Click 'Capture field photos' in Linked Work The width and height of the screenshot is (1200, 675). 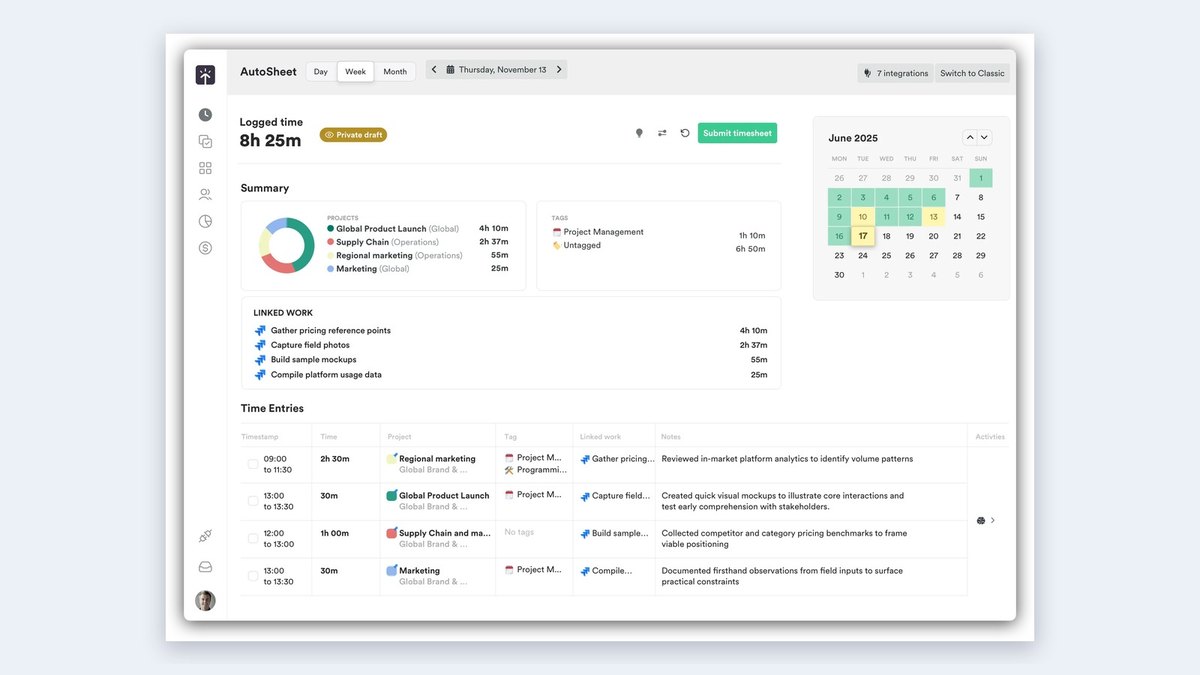[310, 345]
